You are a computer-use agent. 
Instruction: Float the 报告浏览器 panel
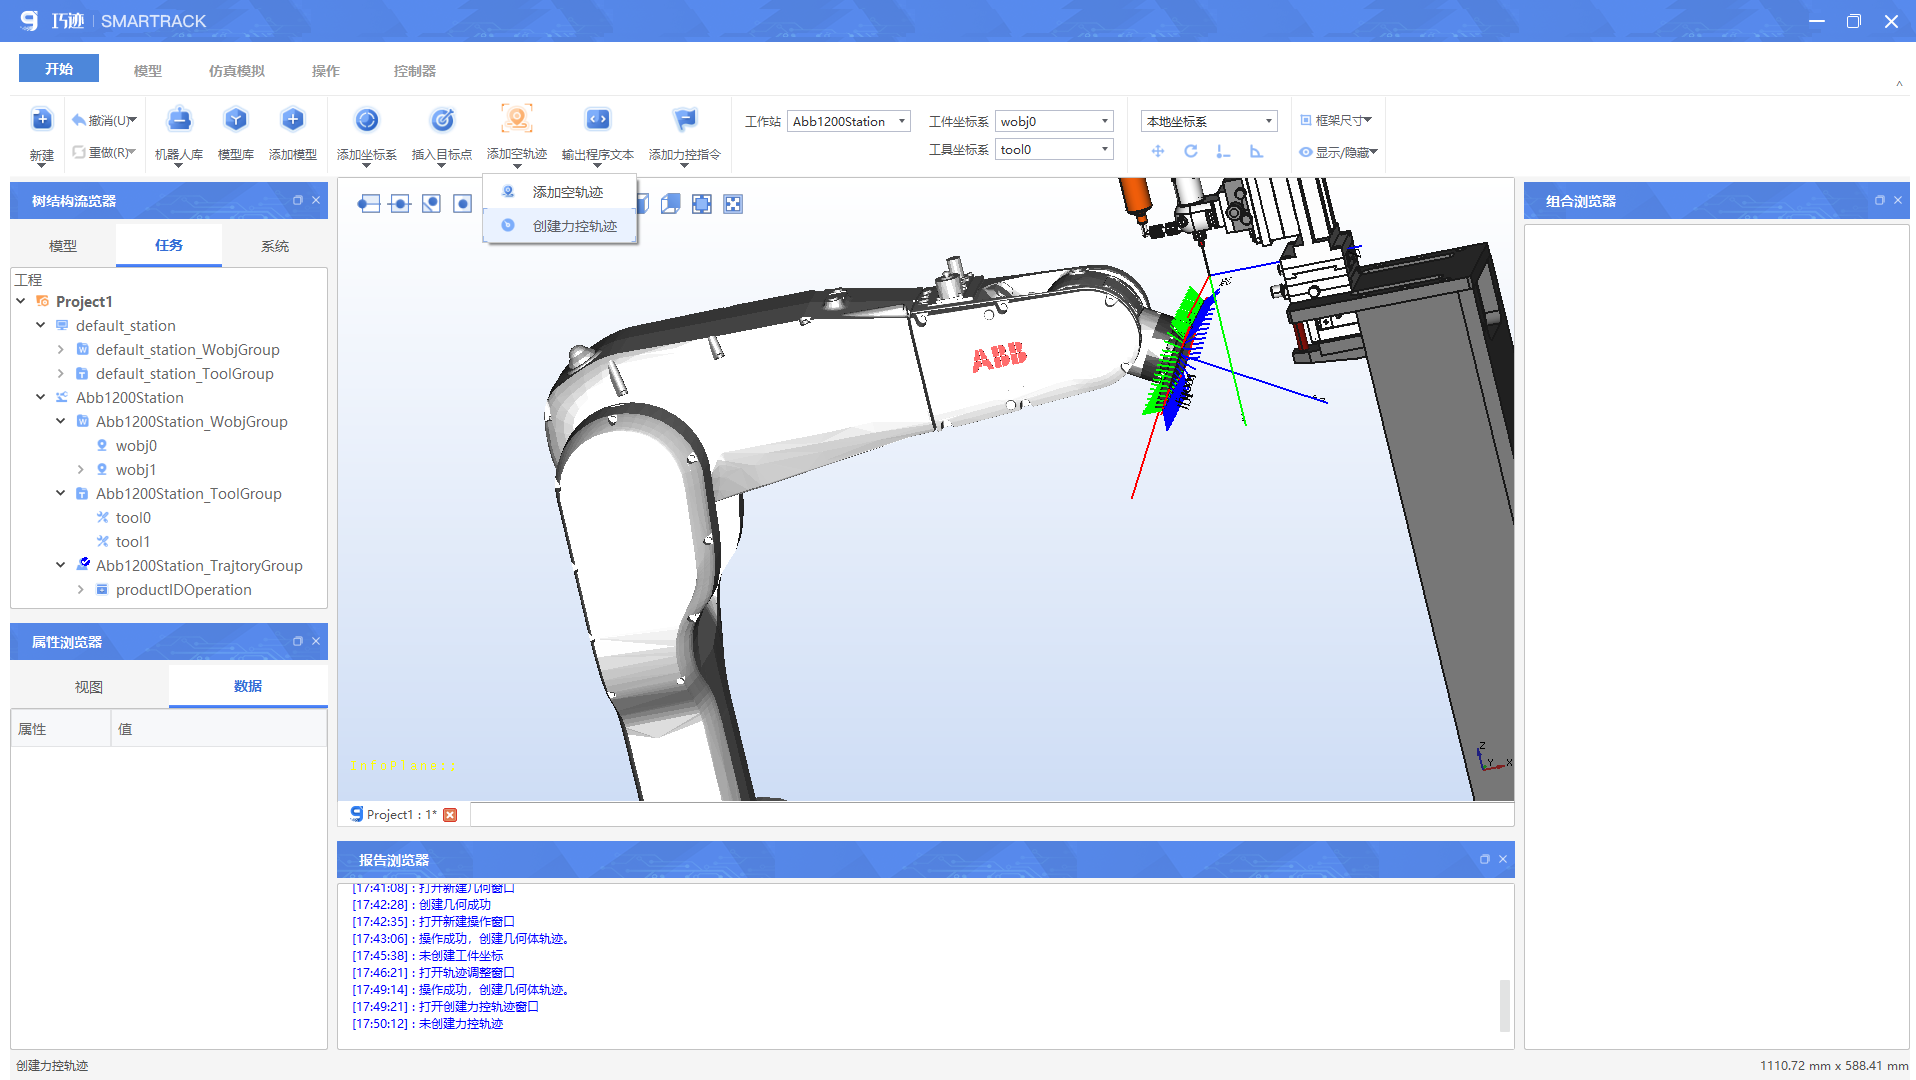[1484, 859]
